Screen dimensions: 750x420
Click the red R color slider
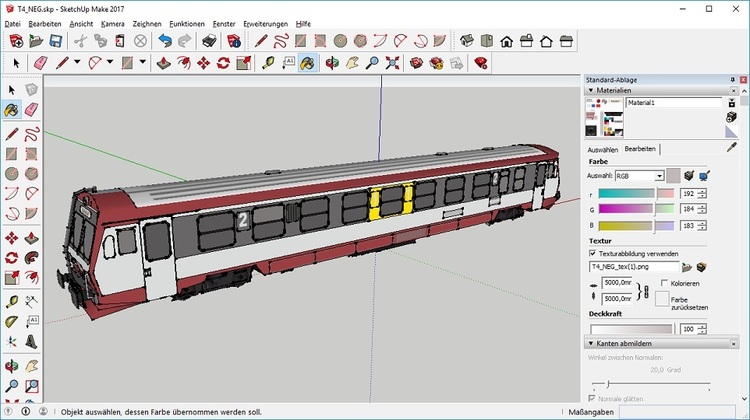[636, 194]
